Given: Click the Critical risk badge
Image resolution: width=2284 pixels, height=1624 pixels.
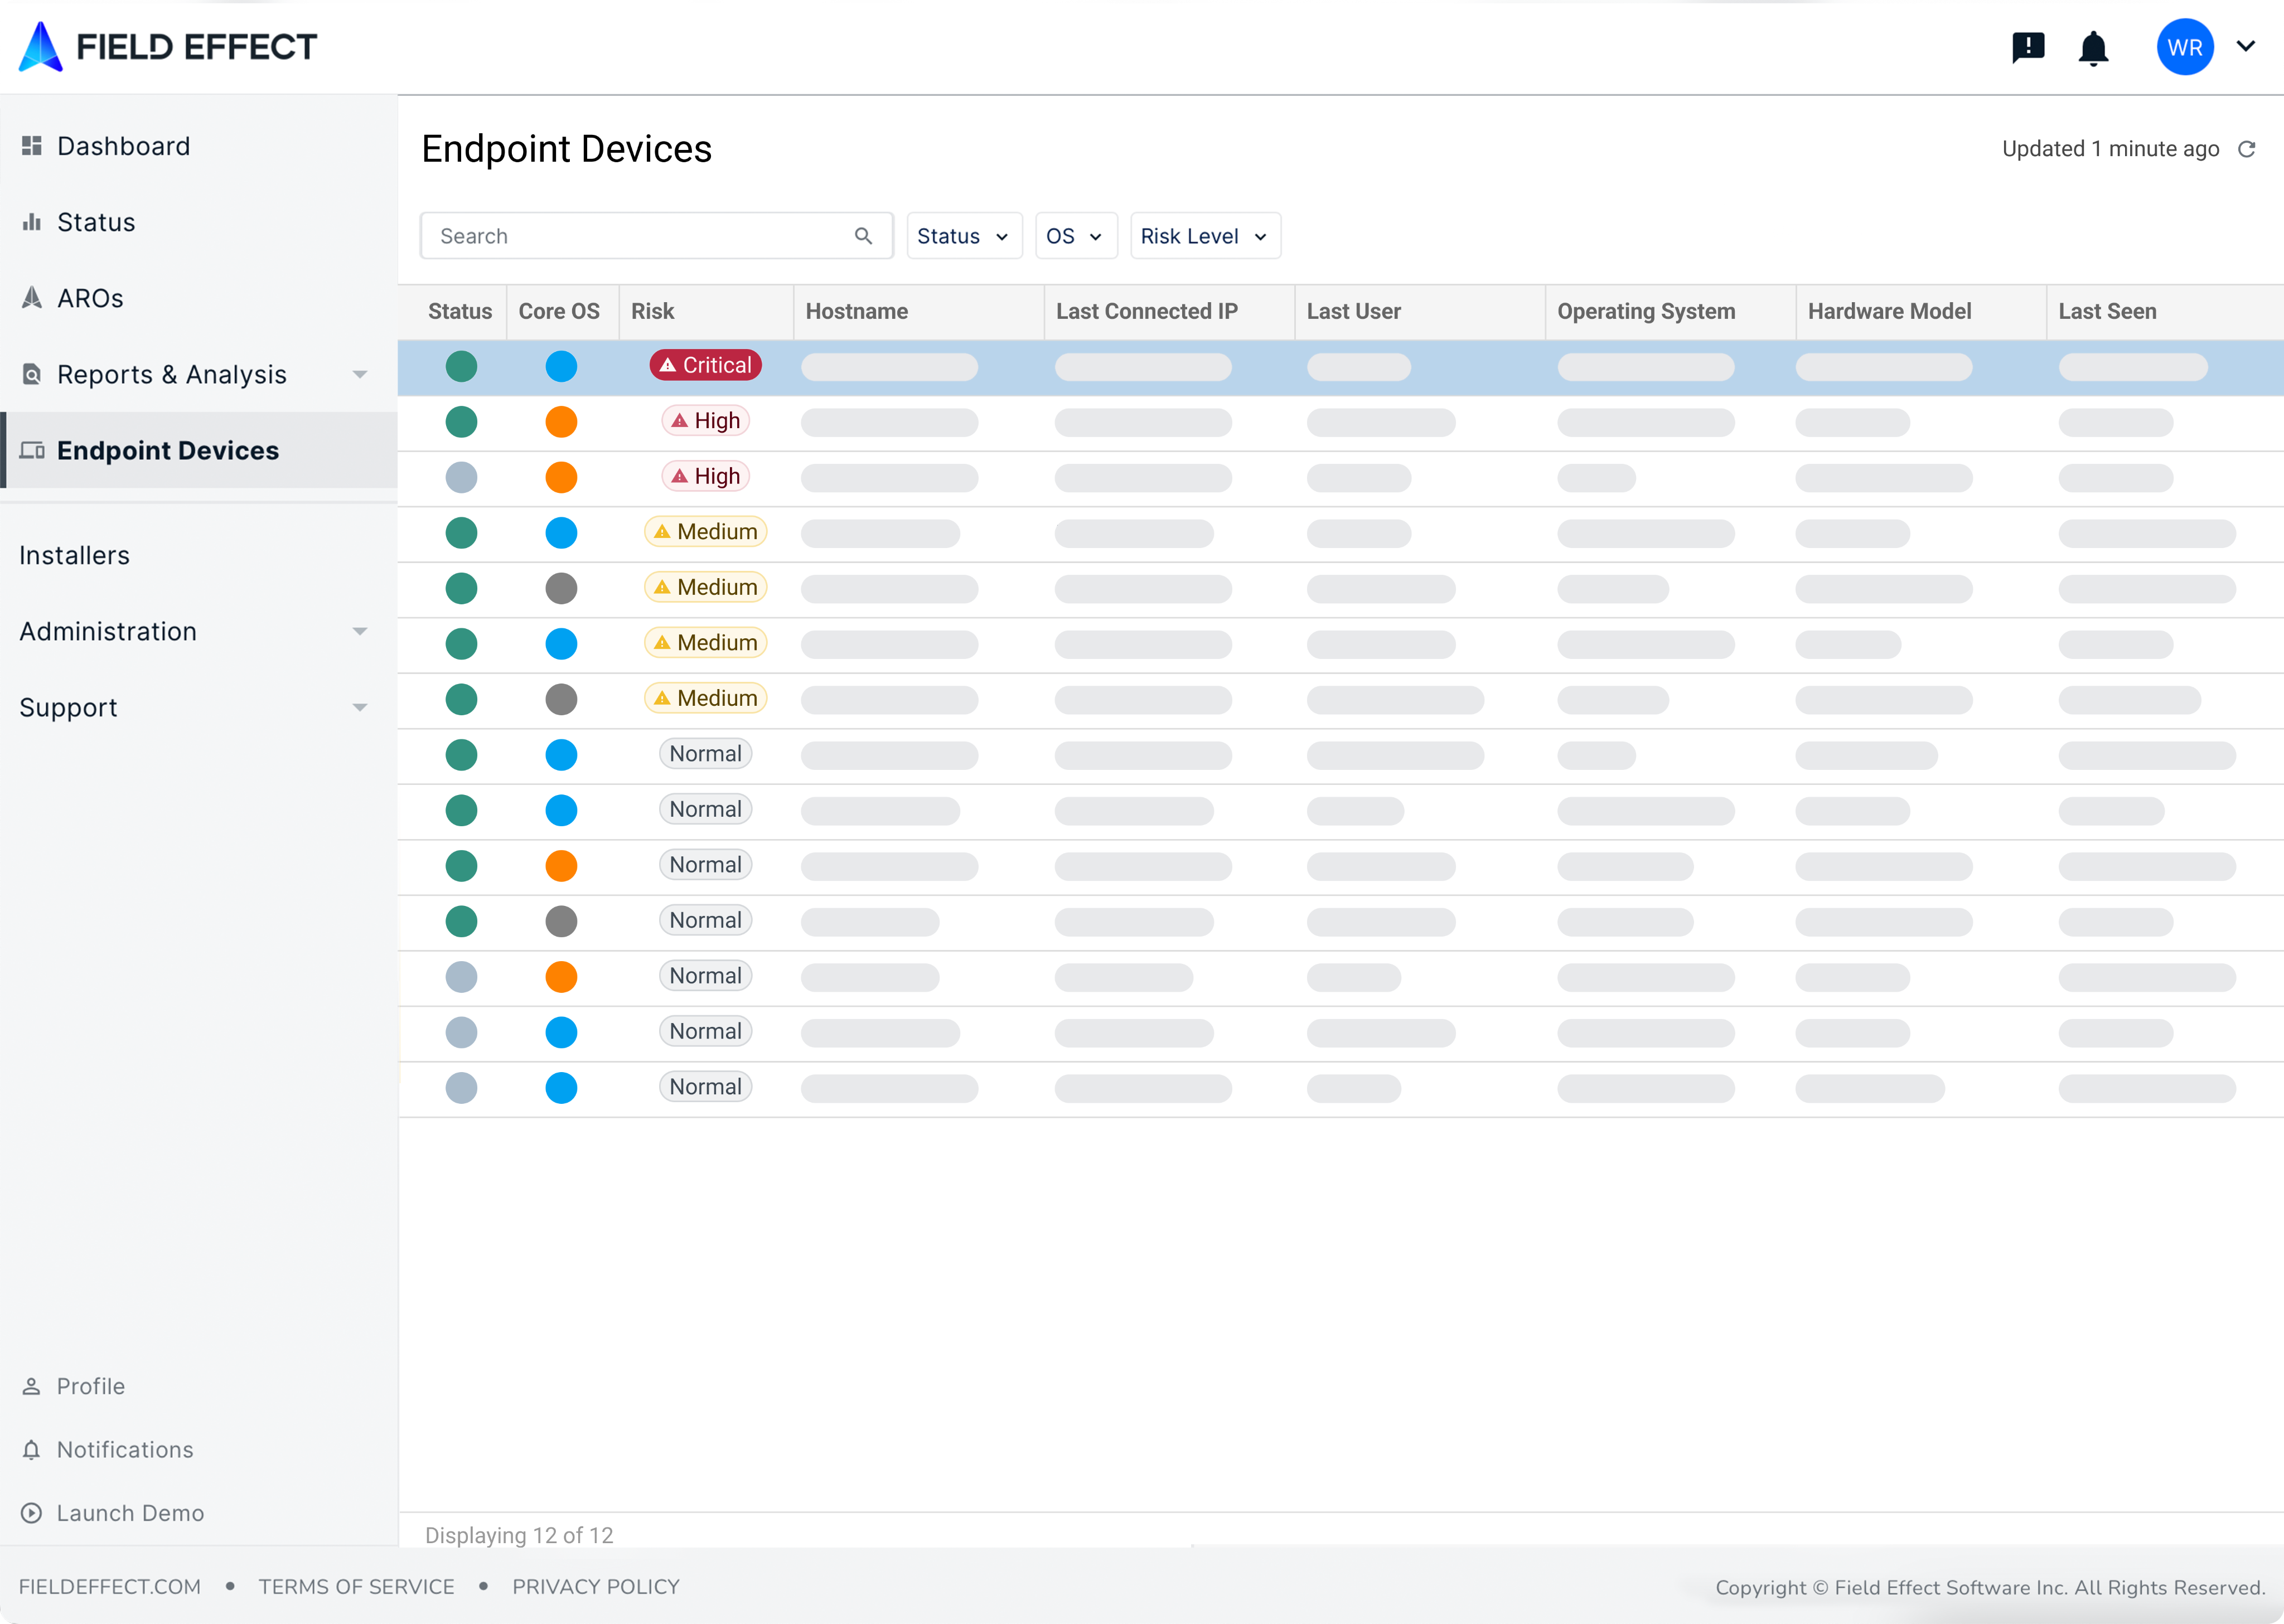Looking at the screenshot, I should coord(705,366).
